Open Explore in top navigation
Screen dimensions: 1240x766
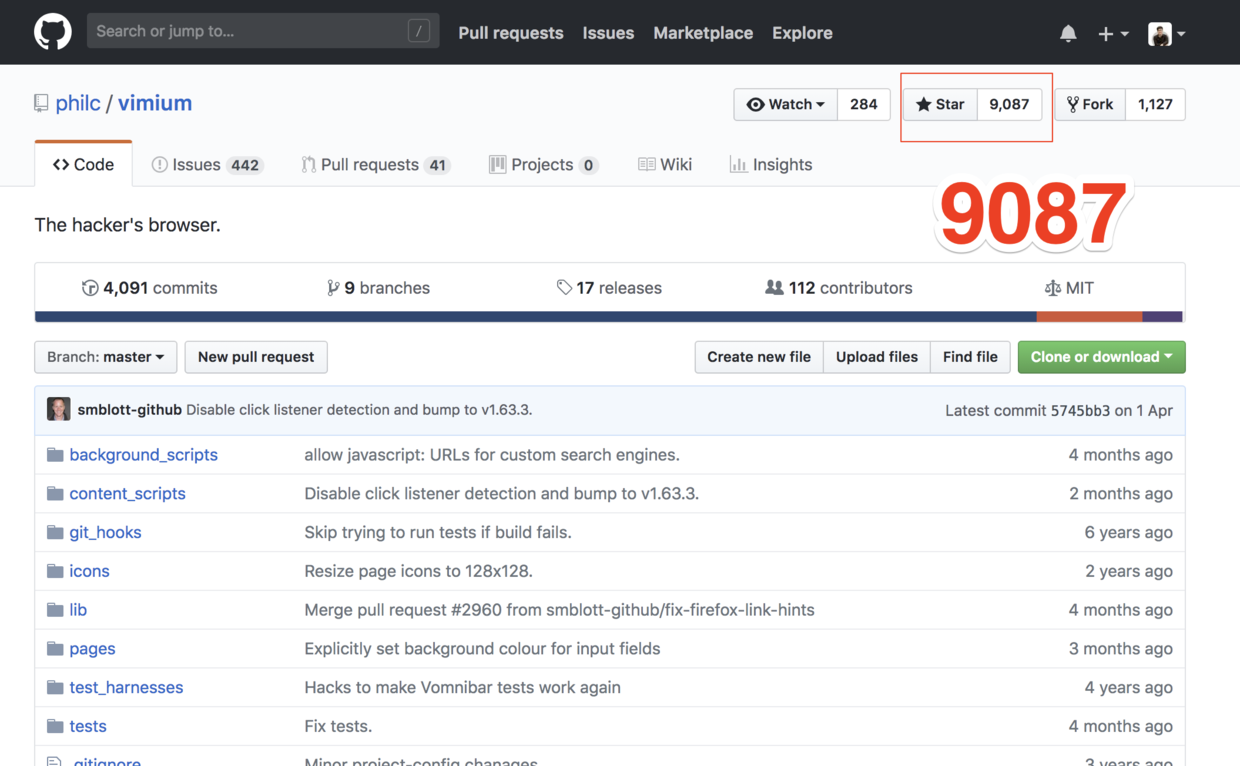tap(802, 33)
